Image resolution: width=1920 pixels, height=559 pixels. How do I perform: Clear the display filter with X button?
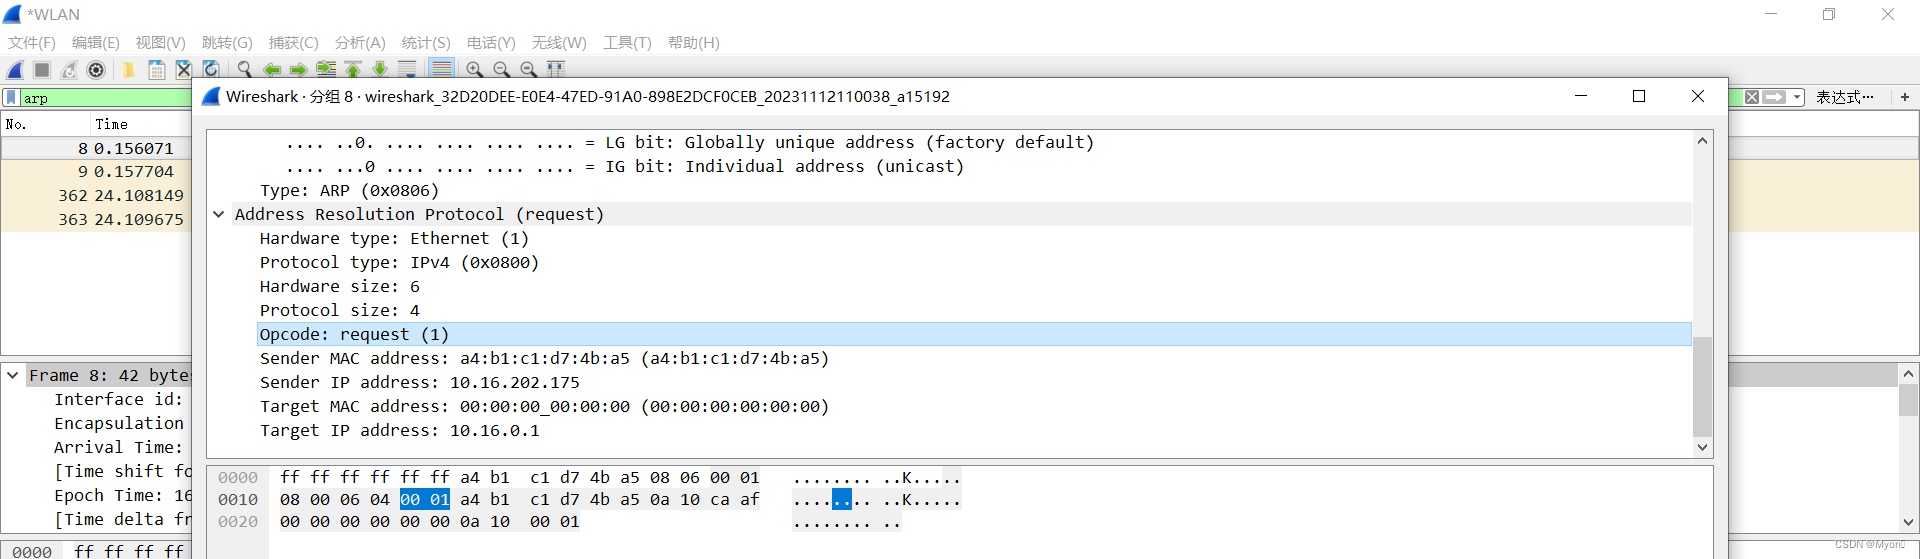pos(1752,98)
